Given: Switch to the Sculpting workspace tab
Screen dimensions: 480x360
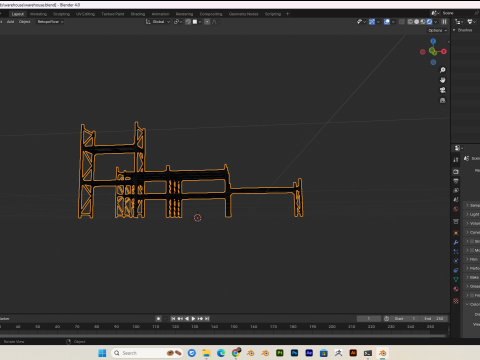Looking at the screenshot, I should [x=61, y=14].
